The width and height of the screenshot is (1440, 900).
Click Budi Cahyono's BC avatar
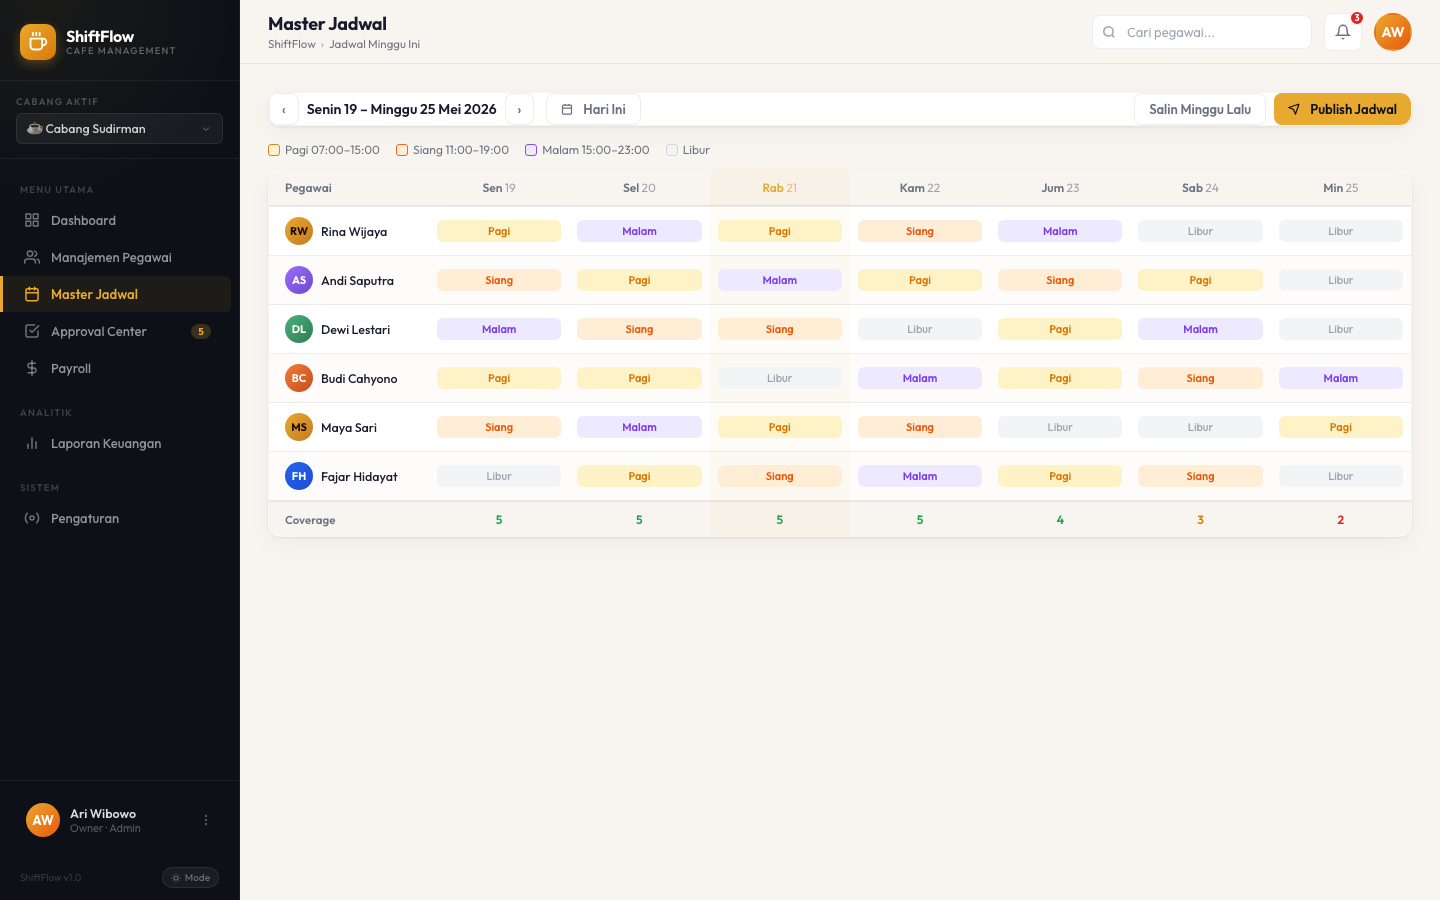click(x=299, y=378)
